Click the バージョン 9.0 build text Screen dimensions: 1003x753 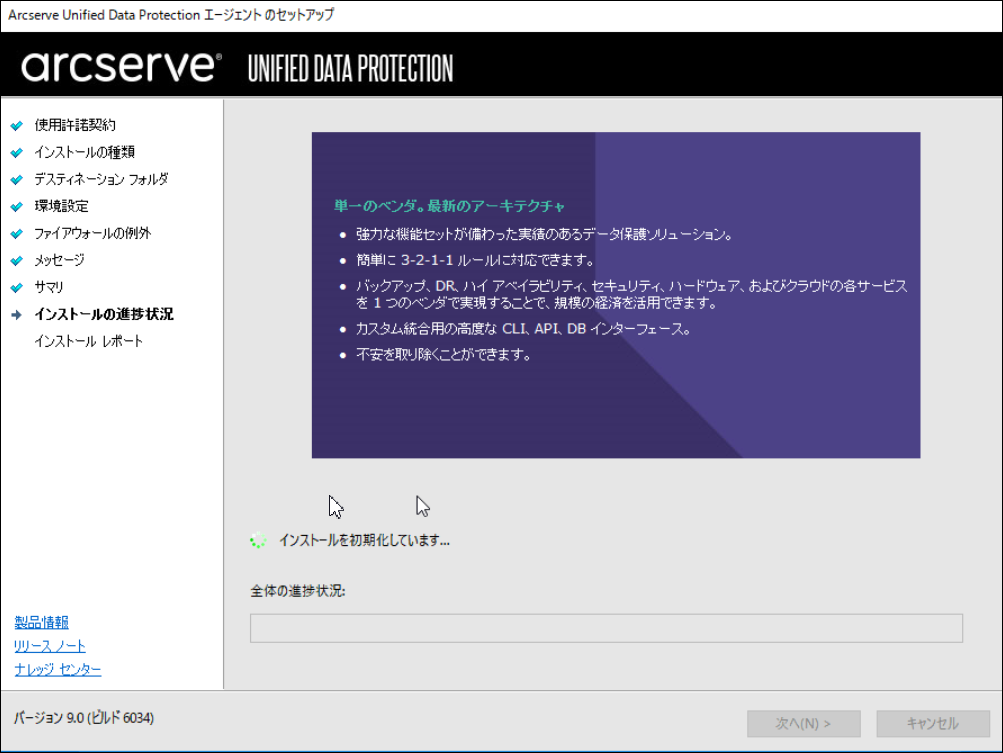click(84, 718)
